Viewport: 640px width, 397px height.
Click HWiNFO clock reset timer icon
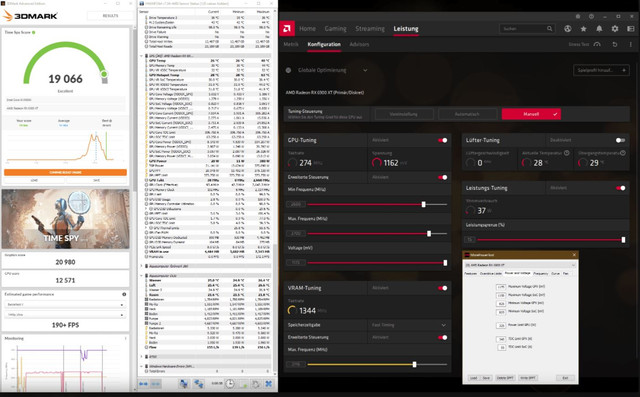pyautogui.click(x=230, y=384)
